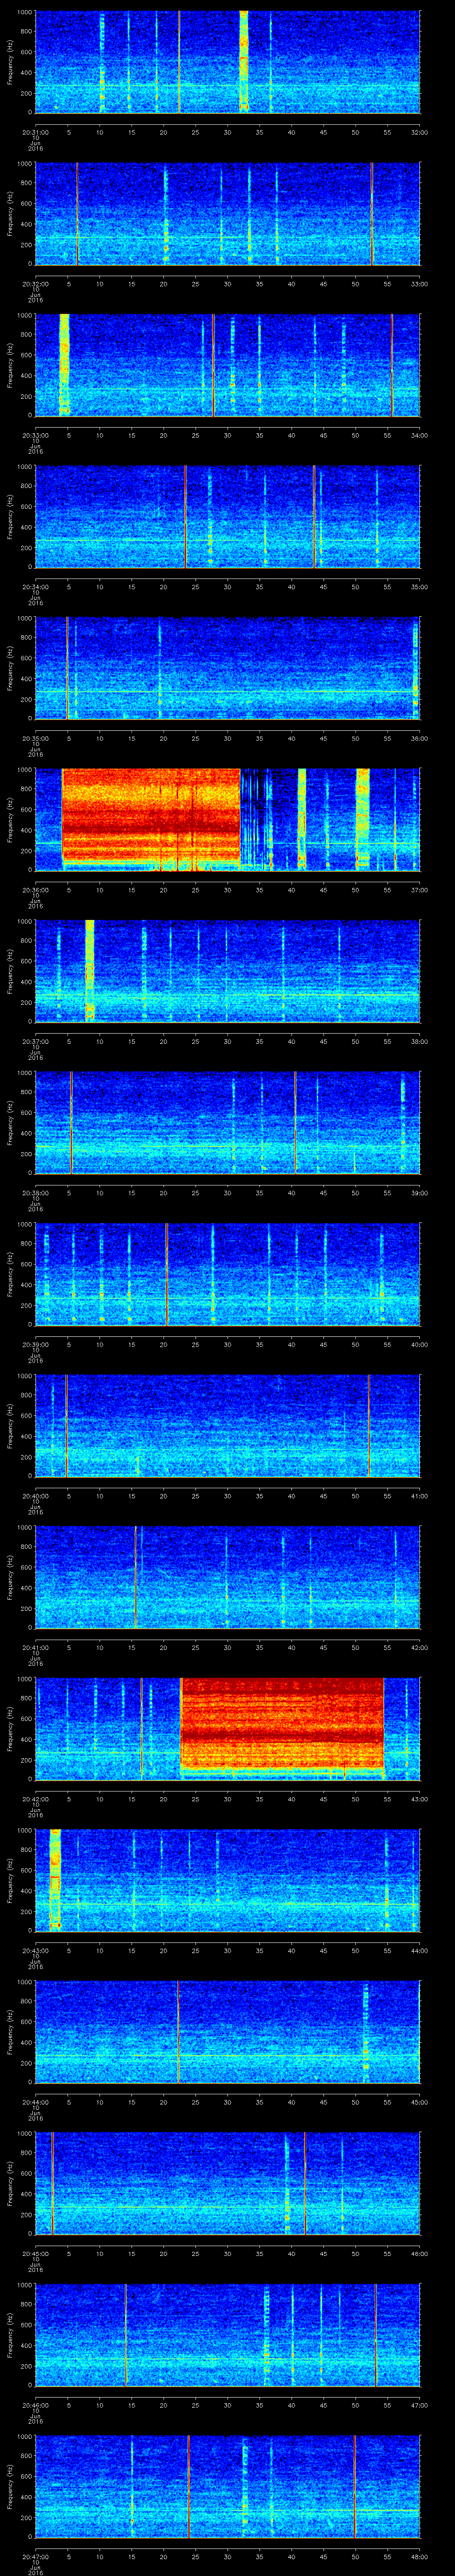Click the 20:45:00 time label
The image size is (455, 2576).
pyautogui.click(x=35, y=2252)
